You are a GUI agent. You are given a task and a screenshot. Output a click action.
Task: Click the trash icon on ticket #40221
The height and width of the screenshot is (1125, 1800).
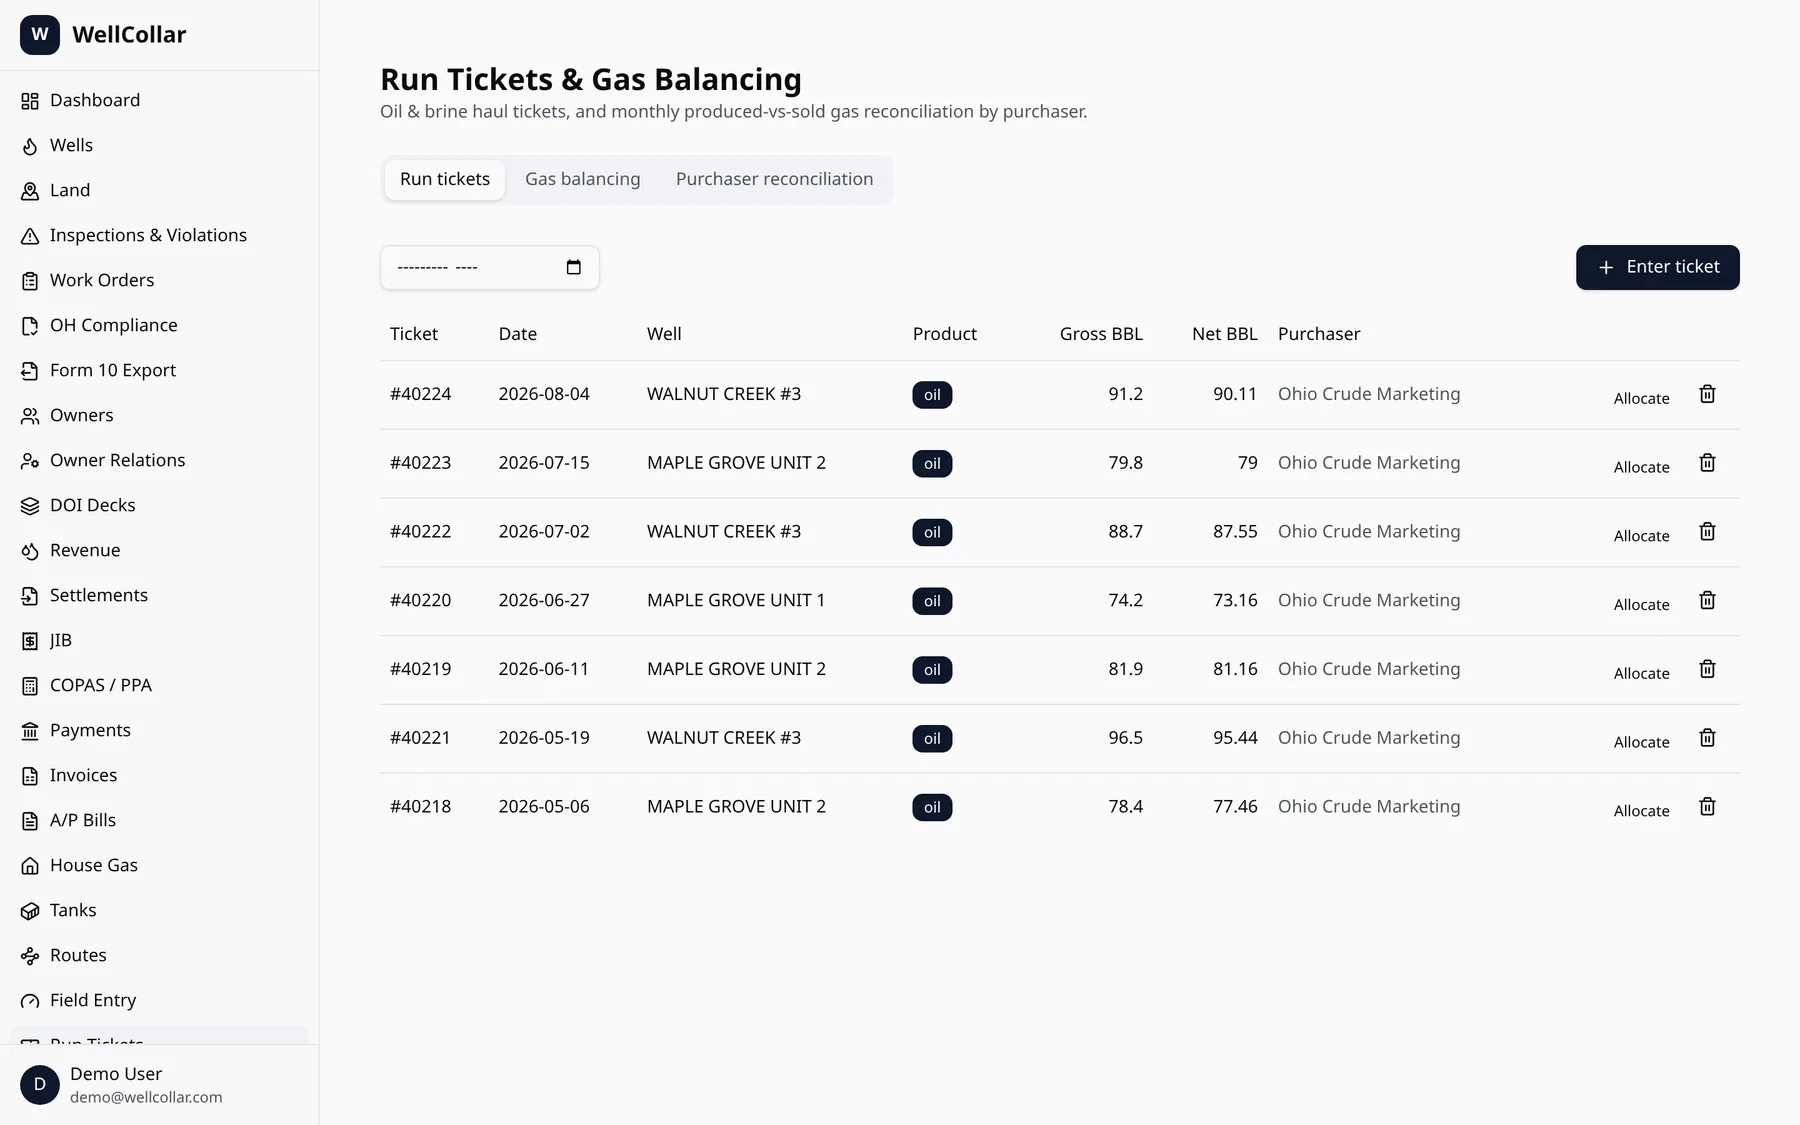pyautogui.click(x=1707, y=738)
